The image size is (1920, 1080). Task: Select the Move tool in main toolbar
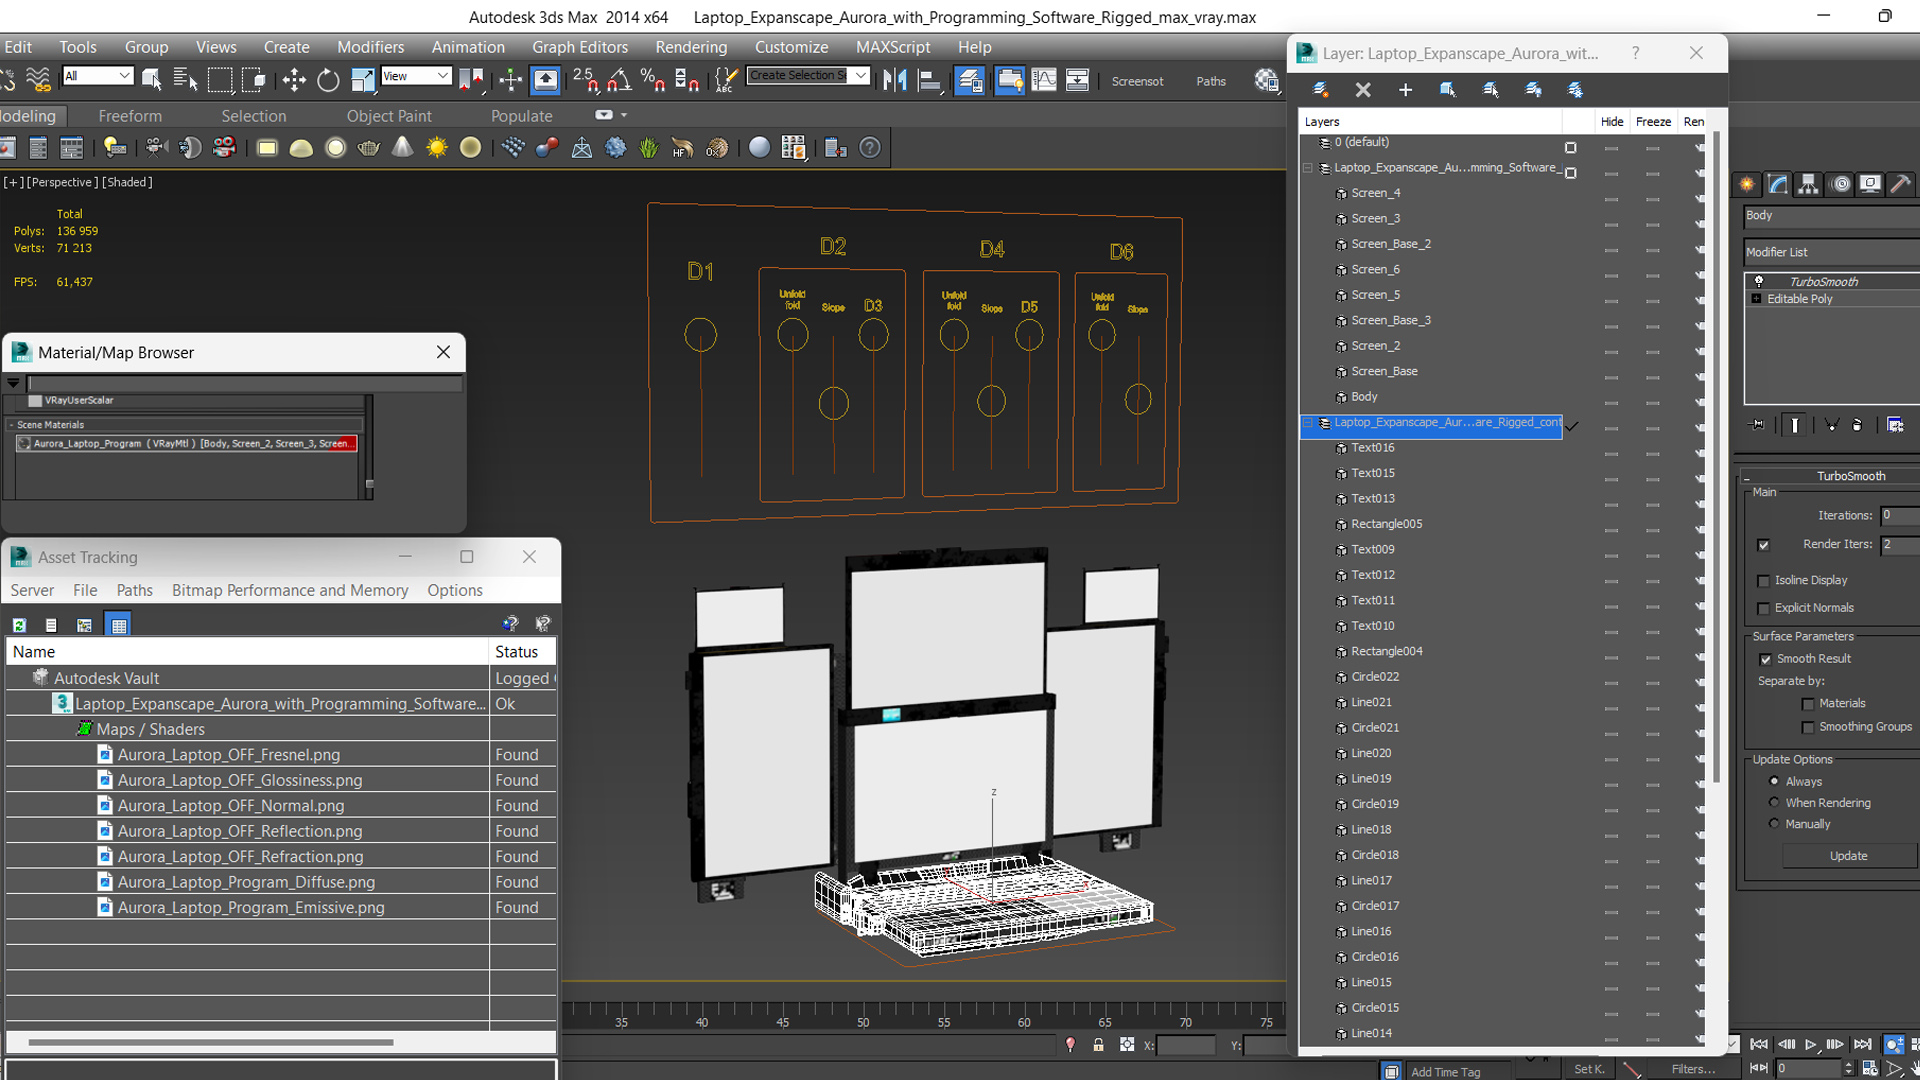point(294,80)
